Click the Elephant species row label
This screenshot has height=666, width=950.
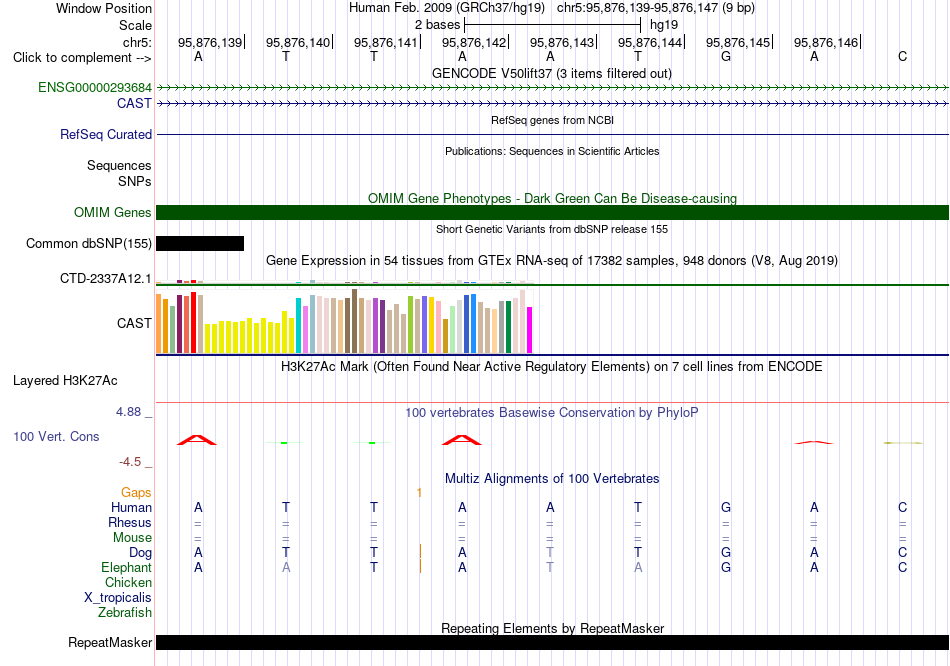click(x=126, y=567)
